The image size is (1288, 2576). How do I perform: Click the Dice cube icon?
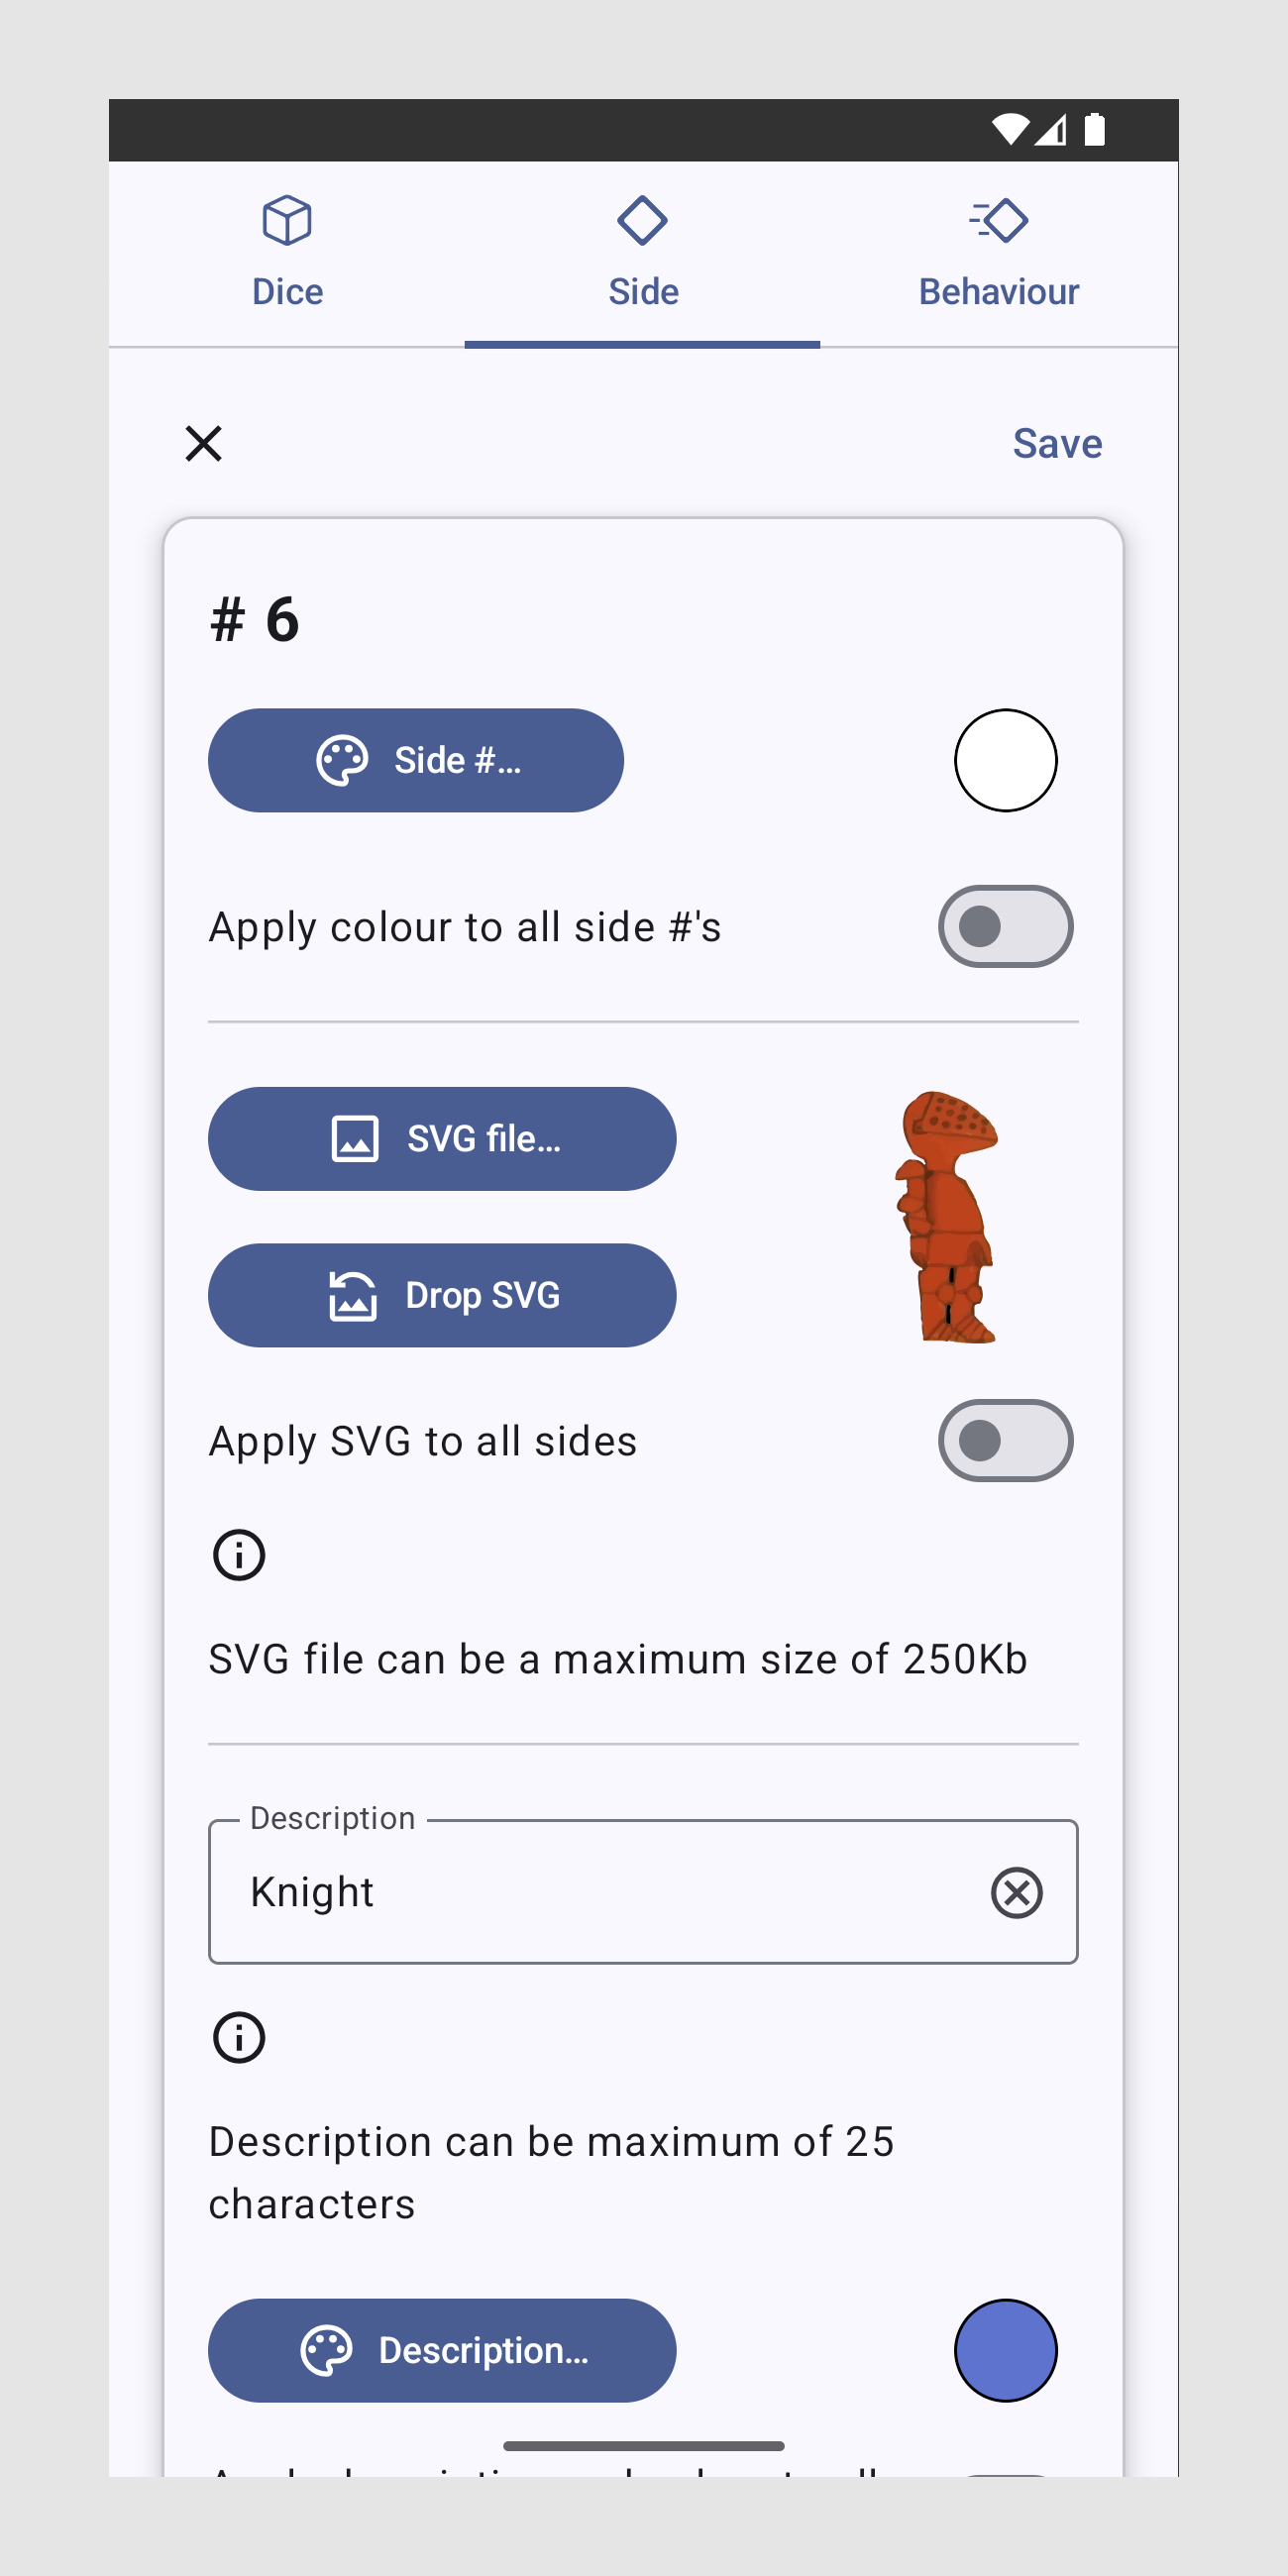287,220
